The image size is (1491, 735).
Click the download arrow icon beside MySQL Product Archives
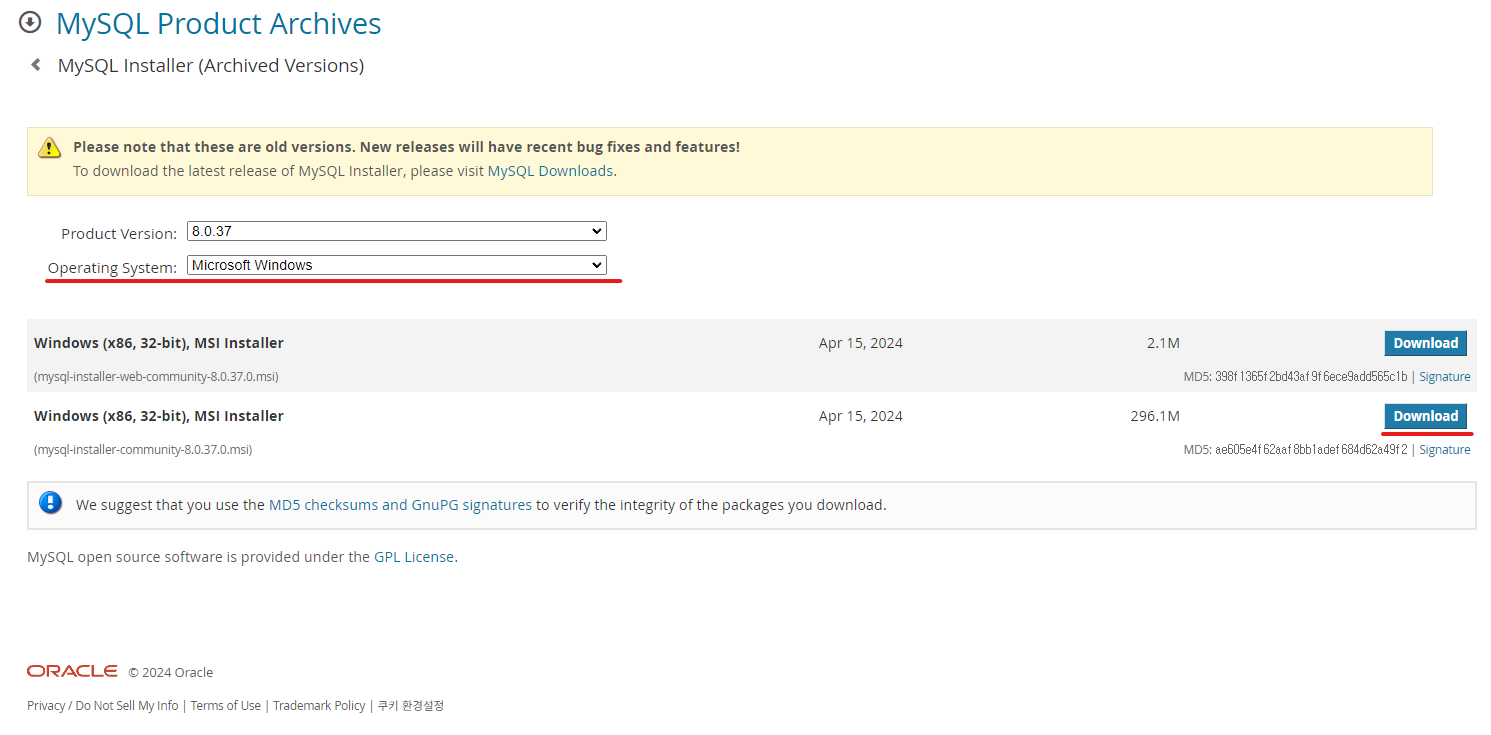(x=31, y=22)
